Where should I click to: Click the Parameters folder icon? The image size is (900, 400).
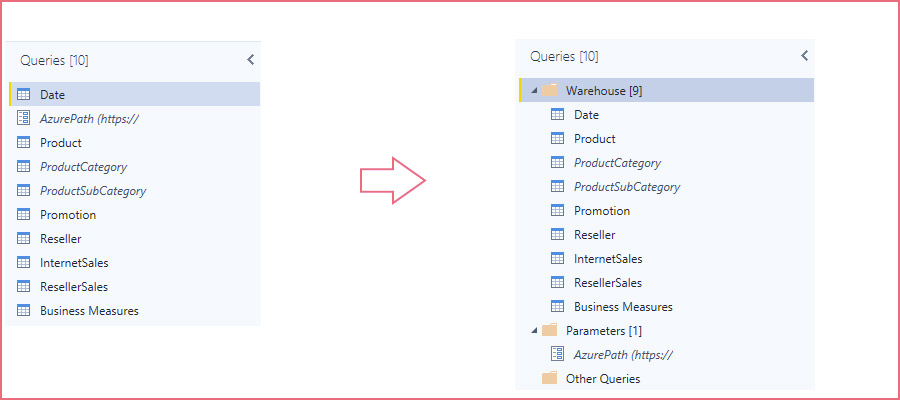pyautogui.click(x=550, y=330)
